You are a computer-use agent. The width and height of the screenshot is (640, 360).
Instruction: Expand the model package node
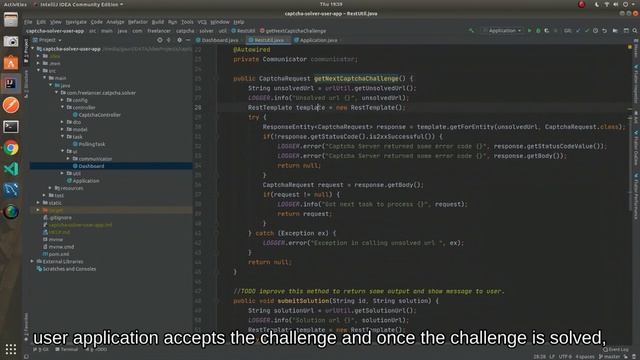click(x=62, y=129)
